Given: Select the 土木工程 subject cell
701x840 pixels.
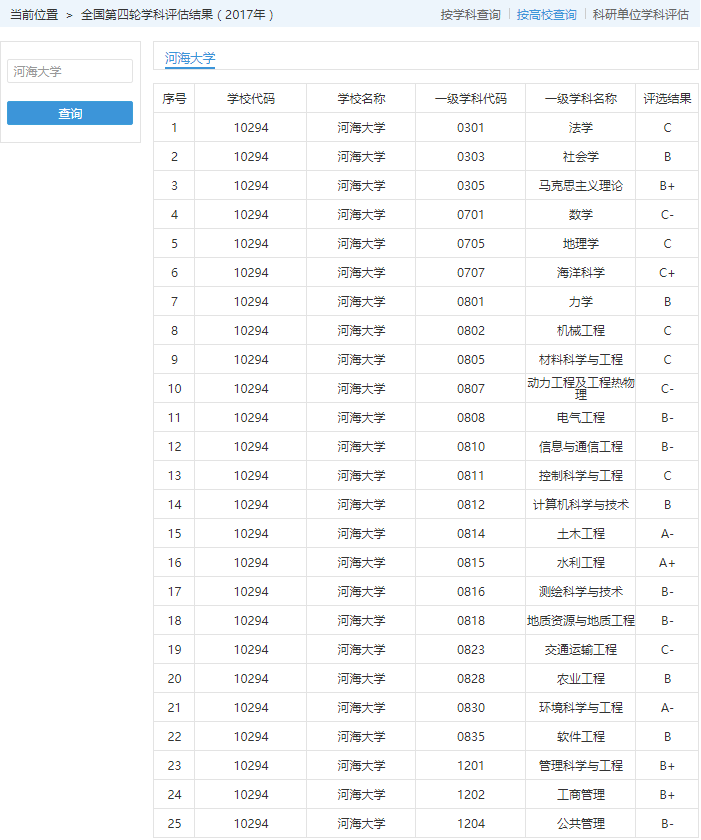Looking at the screenshot, I should [x=581, y=534].
